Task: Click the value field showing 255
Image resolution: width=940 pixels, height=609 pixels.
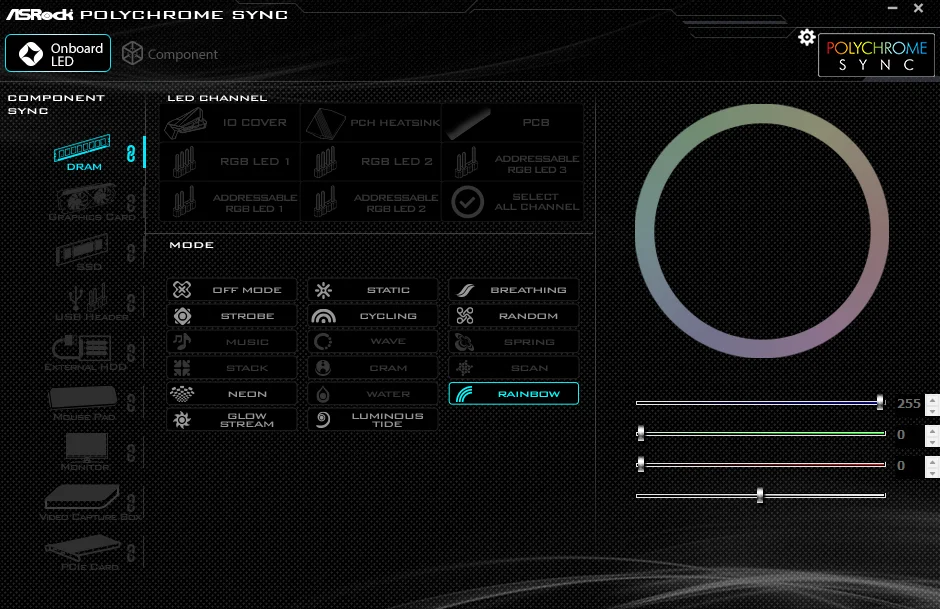Action: click(x=908, y=403)
